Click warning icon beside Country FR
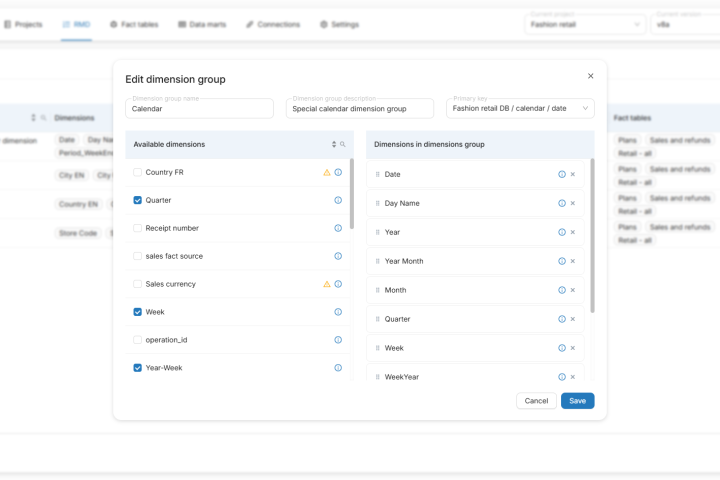 326,172
